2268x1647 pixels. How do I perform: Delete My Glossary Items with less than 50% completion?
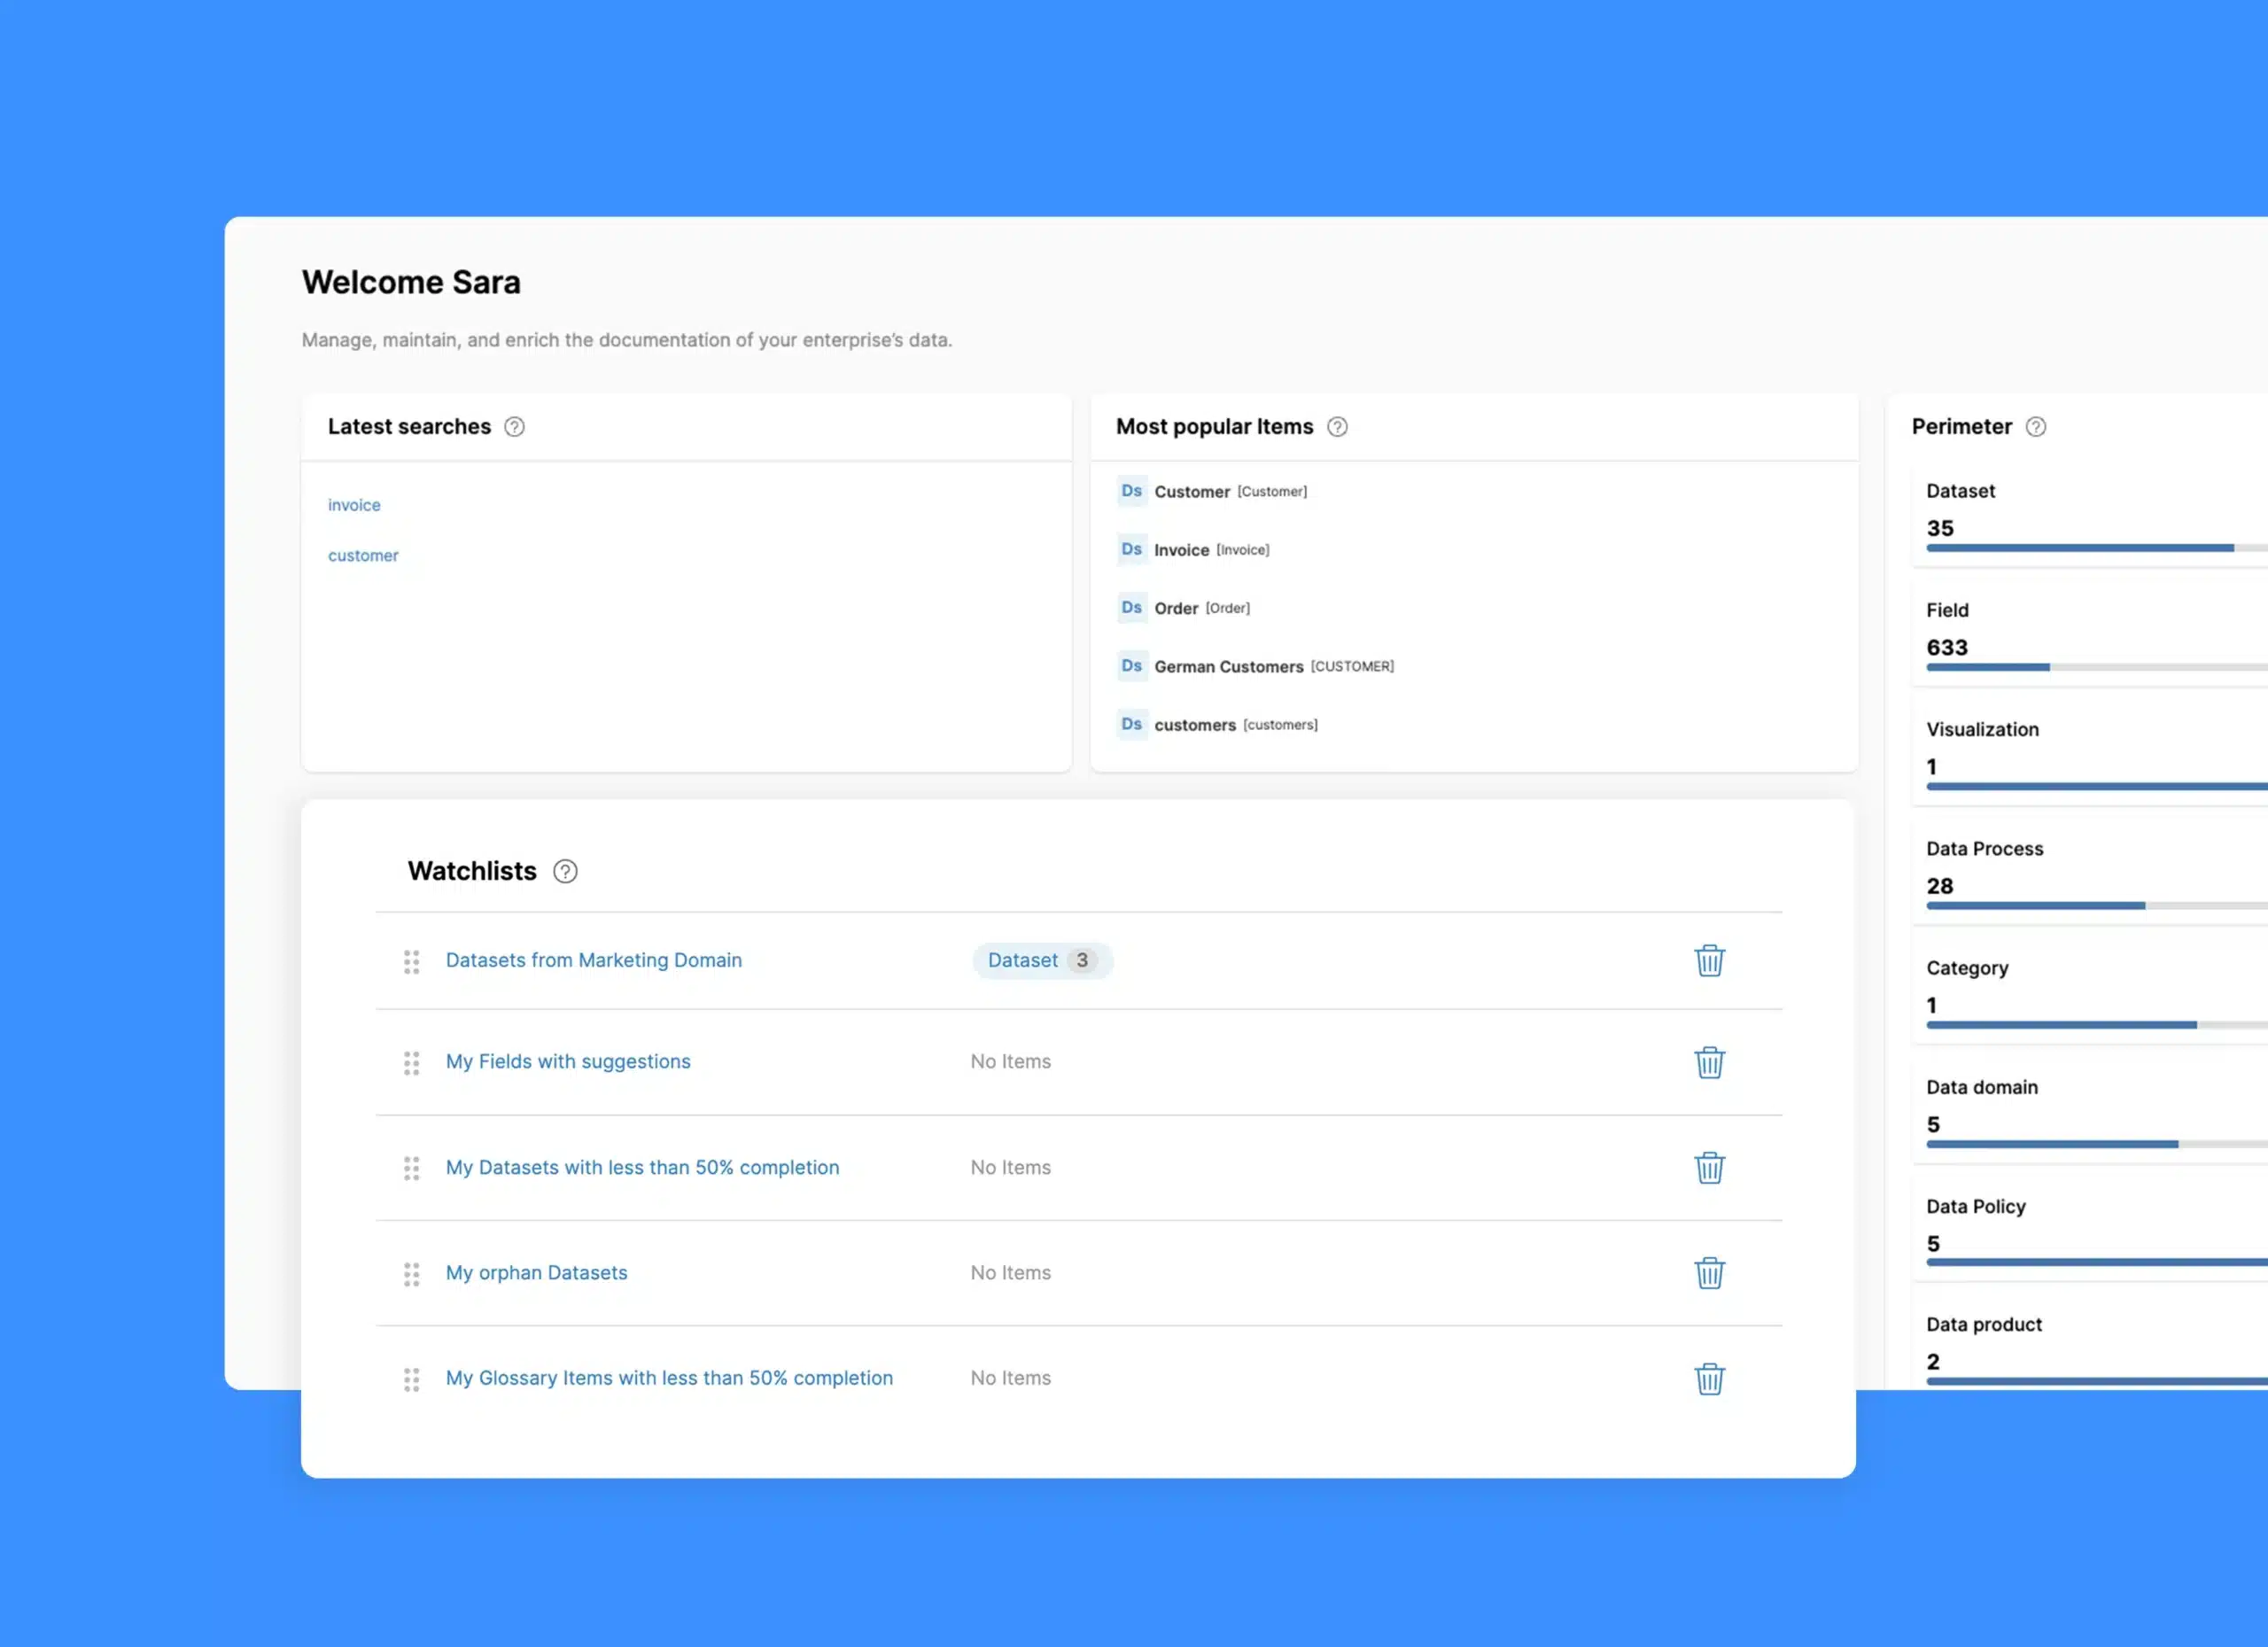pos(1709,1378)
